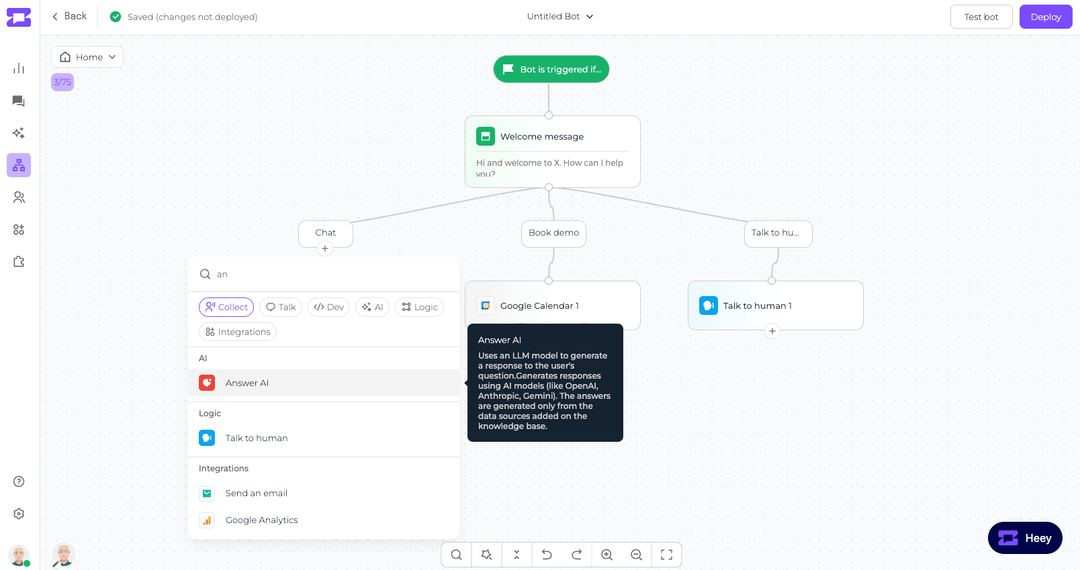Fit the flow to full screen

tap(667, 555)
